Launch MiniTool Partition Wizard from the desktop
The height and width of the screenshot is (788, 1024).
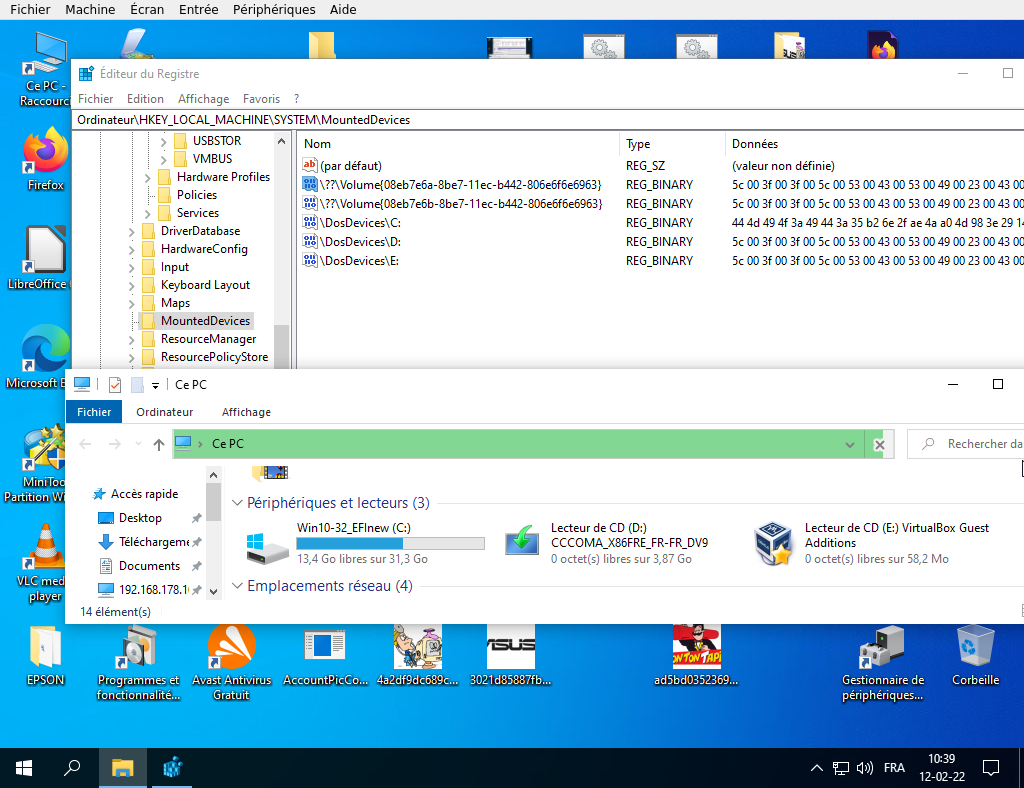pyautogui.click(x=43, y=464)
